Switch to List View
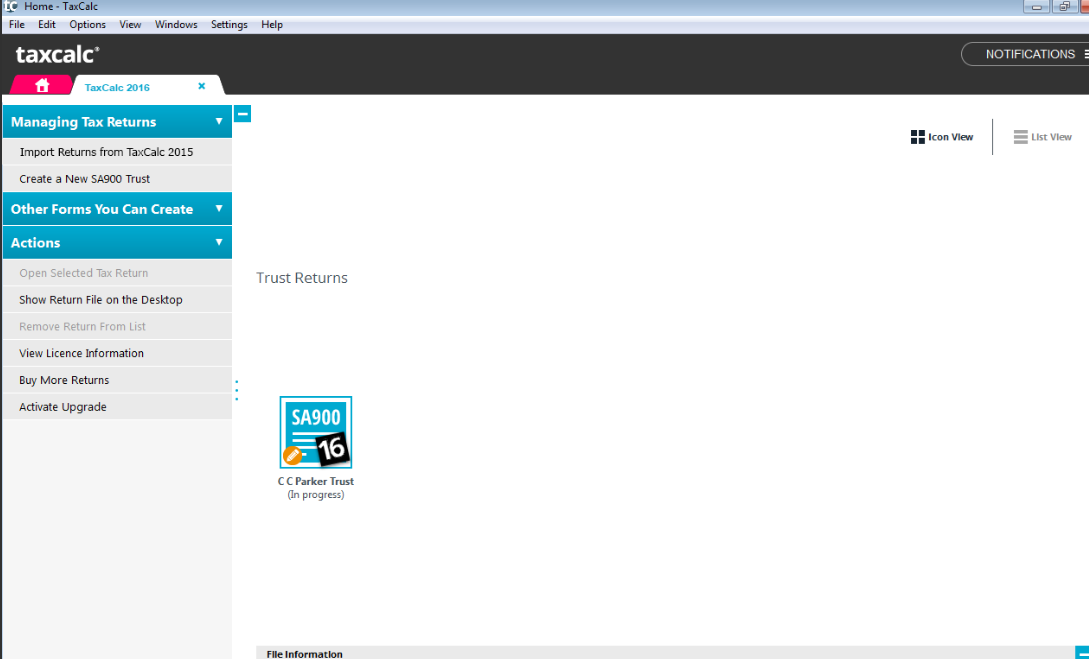Image resolution: width=1089 pixels, height=659 pixels. point(1042,137)
